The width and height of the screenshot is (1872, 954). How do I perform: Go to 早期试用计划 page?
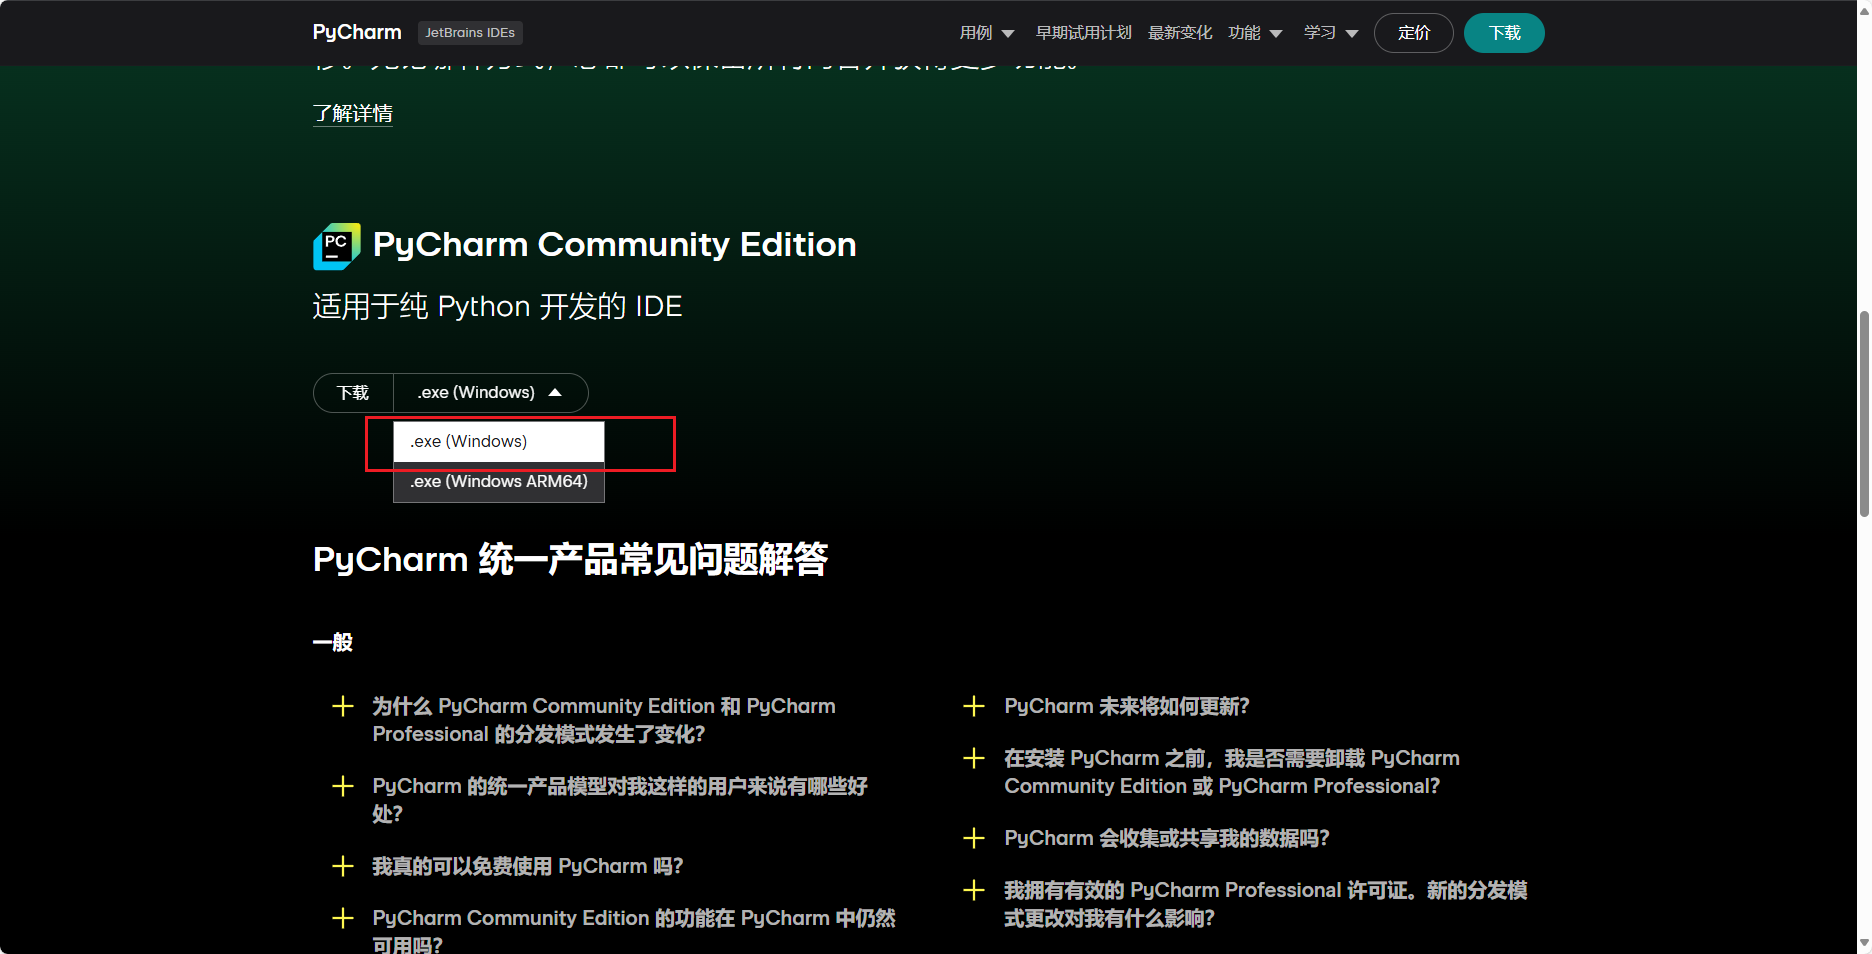tap(1084, 33)
